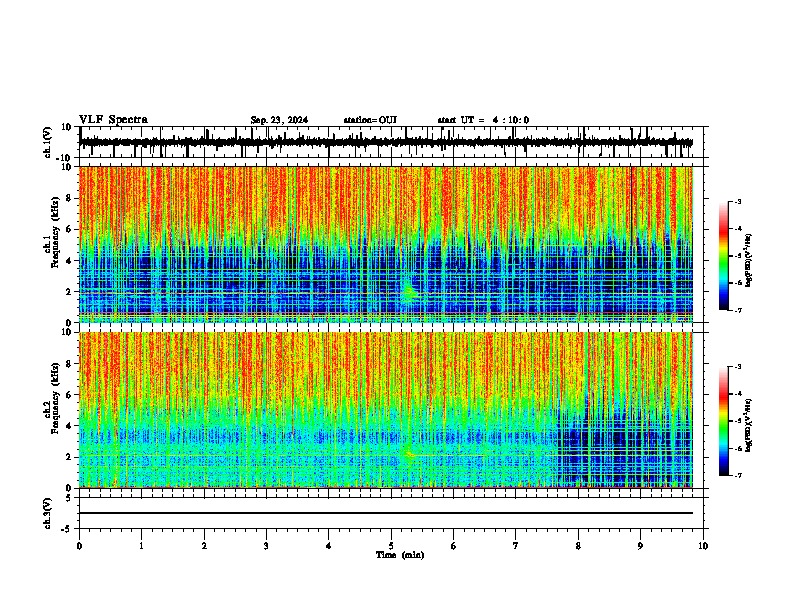Click the "-7" tick on ch.2 colorbar
The height and width of the screenshot is (612, 792).
pyautogui.click(x=738, y=476)
